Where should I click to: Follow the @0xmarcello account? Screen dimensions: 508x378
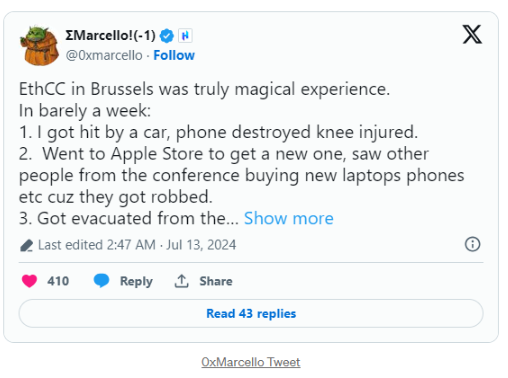pos(174,55)
